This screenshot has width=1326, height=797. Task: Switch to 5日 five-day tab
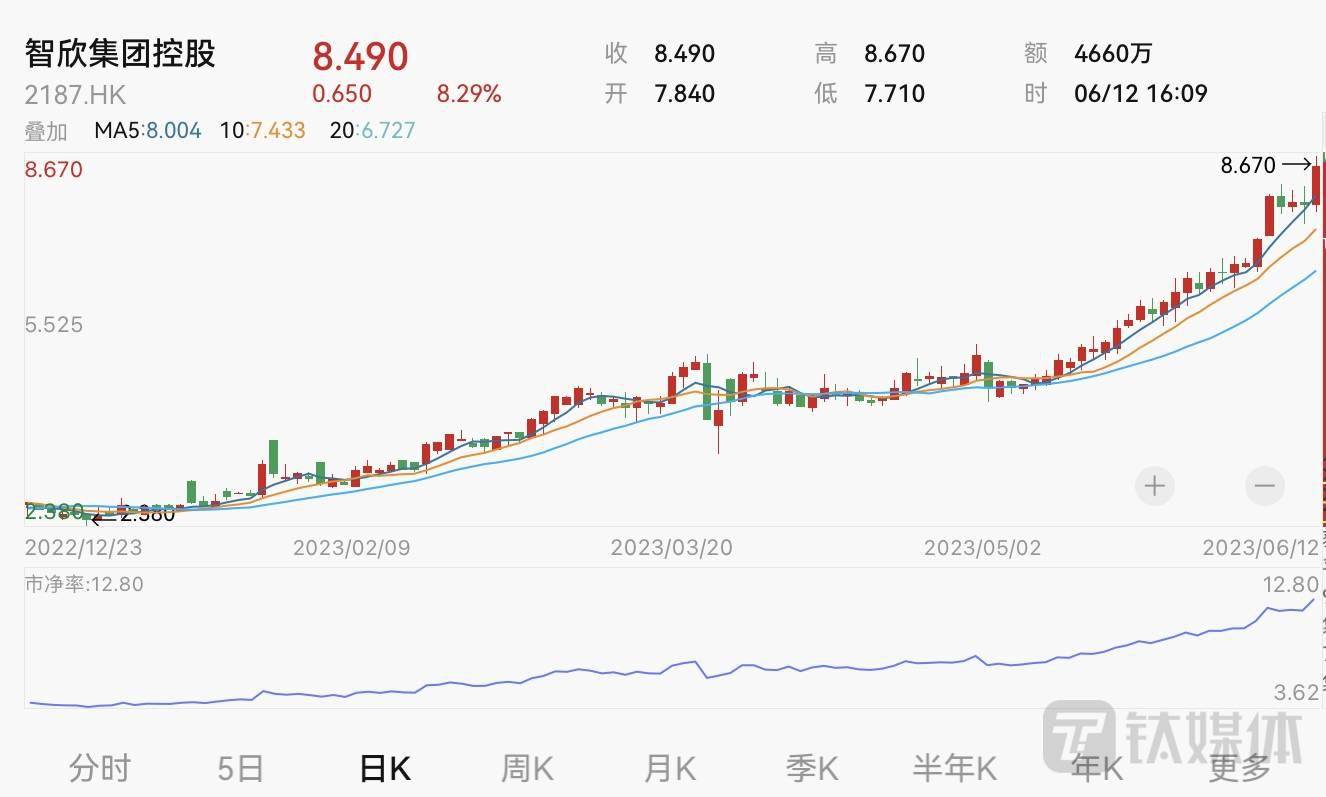[240, 768]
